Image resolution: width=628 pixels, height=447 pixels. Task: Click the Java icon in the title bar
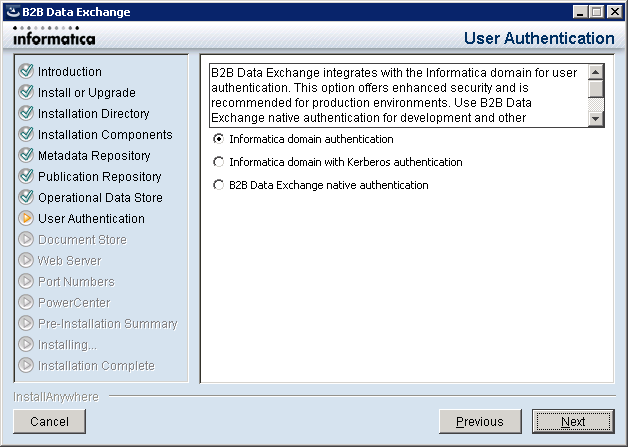[13, 12]
